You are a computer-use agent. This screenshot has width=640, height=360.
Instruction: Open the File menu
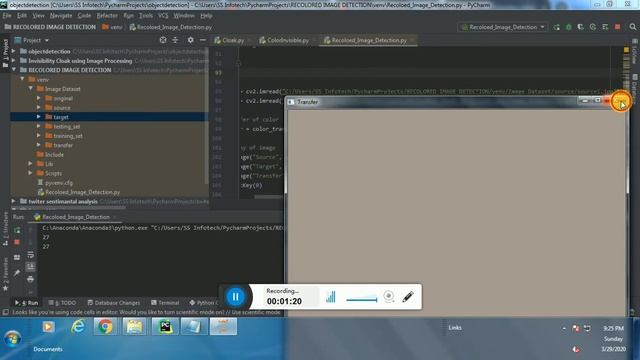7,16
